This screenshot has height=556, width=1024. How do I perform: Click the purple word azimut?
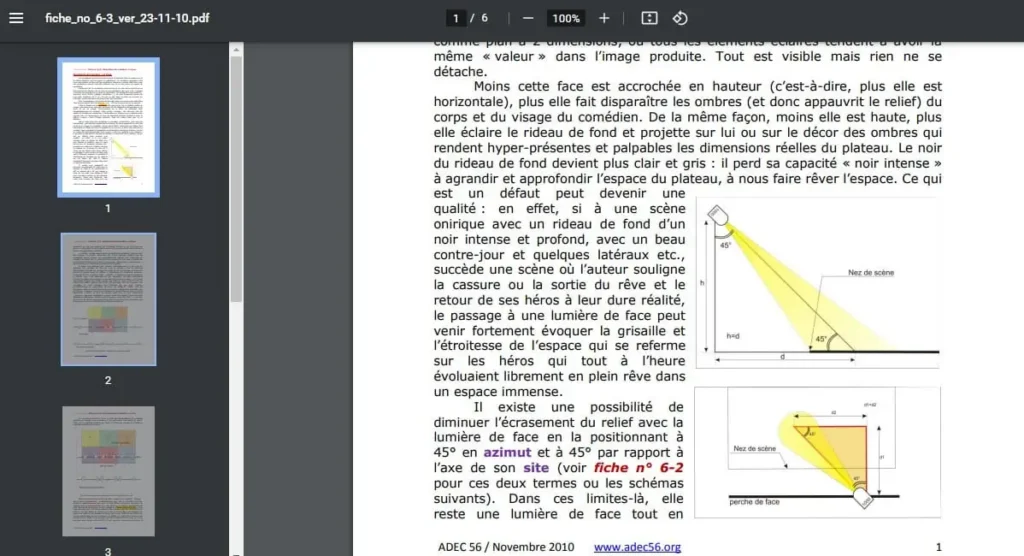tap(507, 452)
